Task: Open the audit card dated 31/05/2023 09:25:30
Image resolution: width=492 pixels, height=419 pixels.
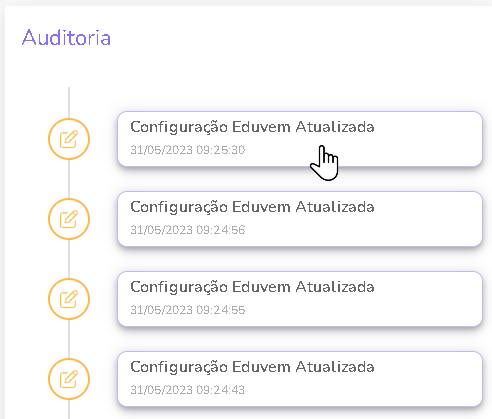Action: pyautogui.click(x=300, y=139)
